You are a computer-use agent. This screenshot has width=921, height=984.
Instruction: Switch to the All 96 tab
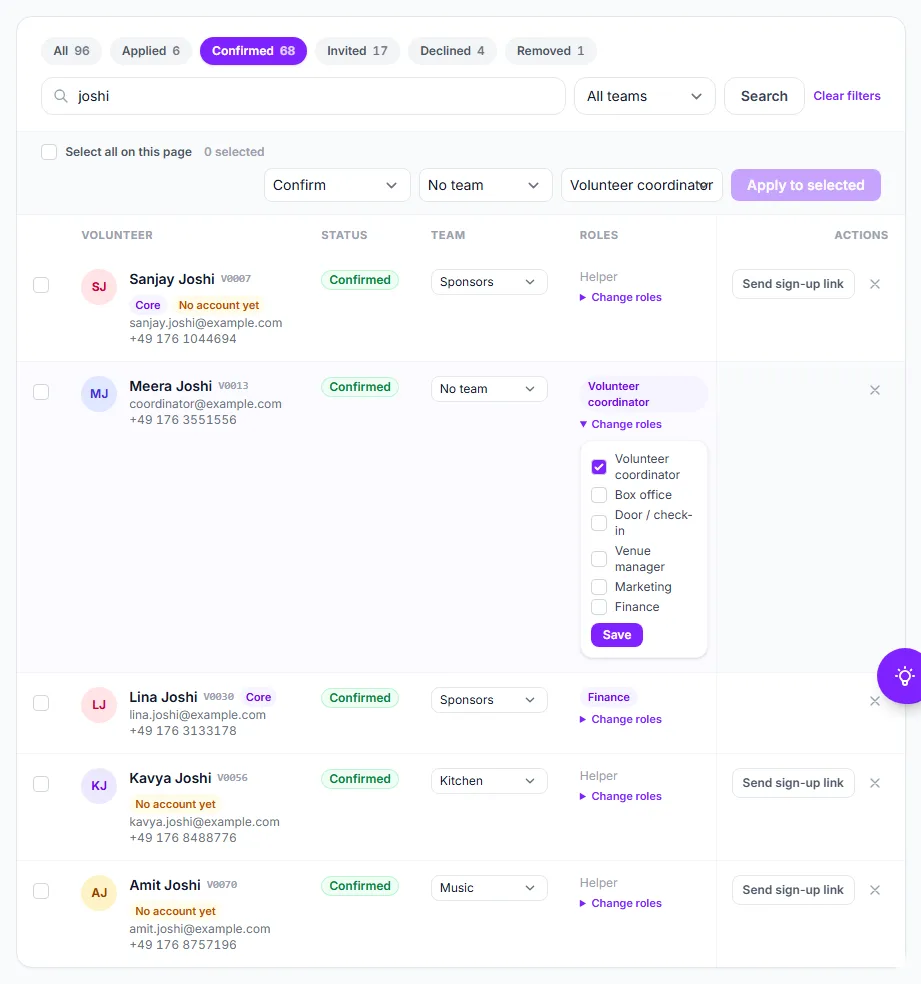click(x=72, y=51)
